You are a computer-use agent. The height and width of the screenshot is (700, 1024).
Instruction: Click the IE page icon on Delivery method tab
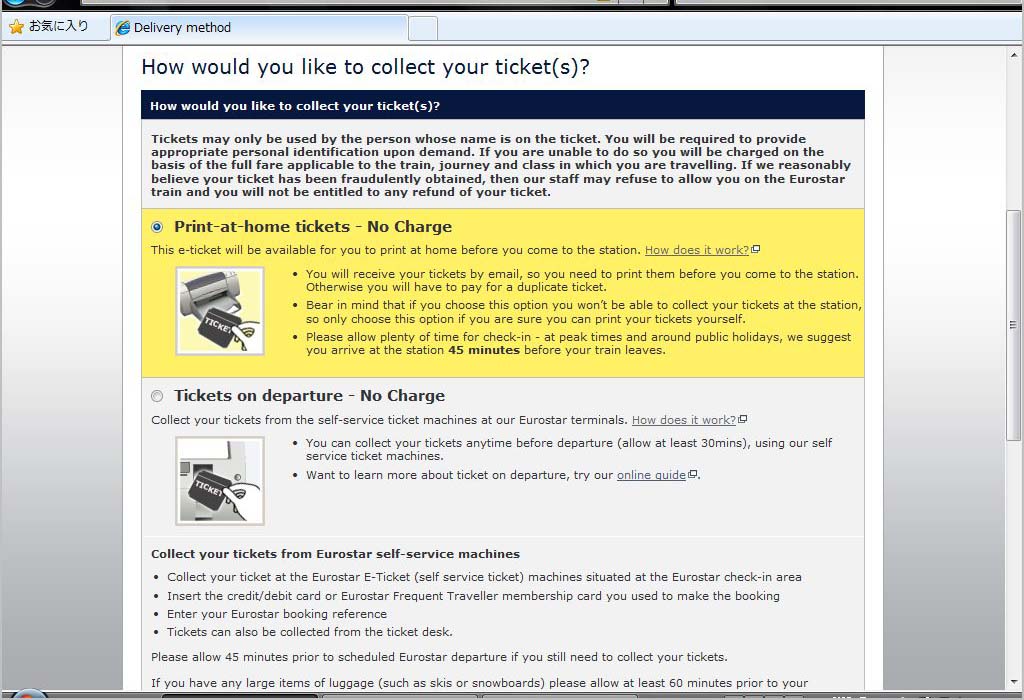pos(123,28)
